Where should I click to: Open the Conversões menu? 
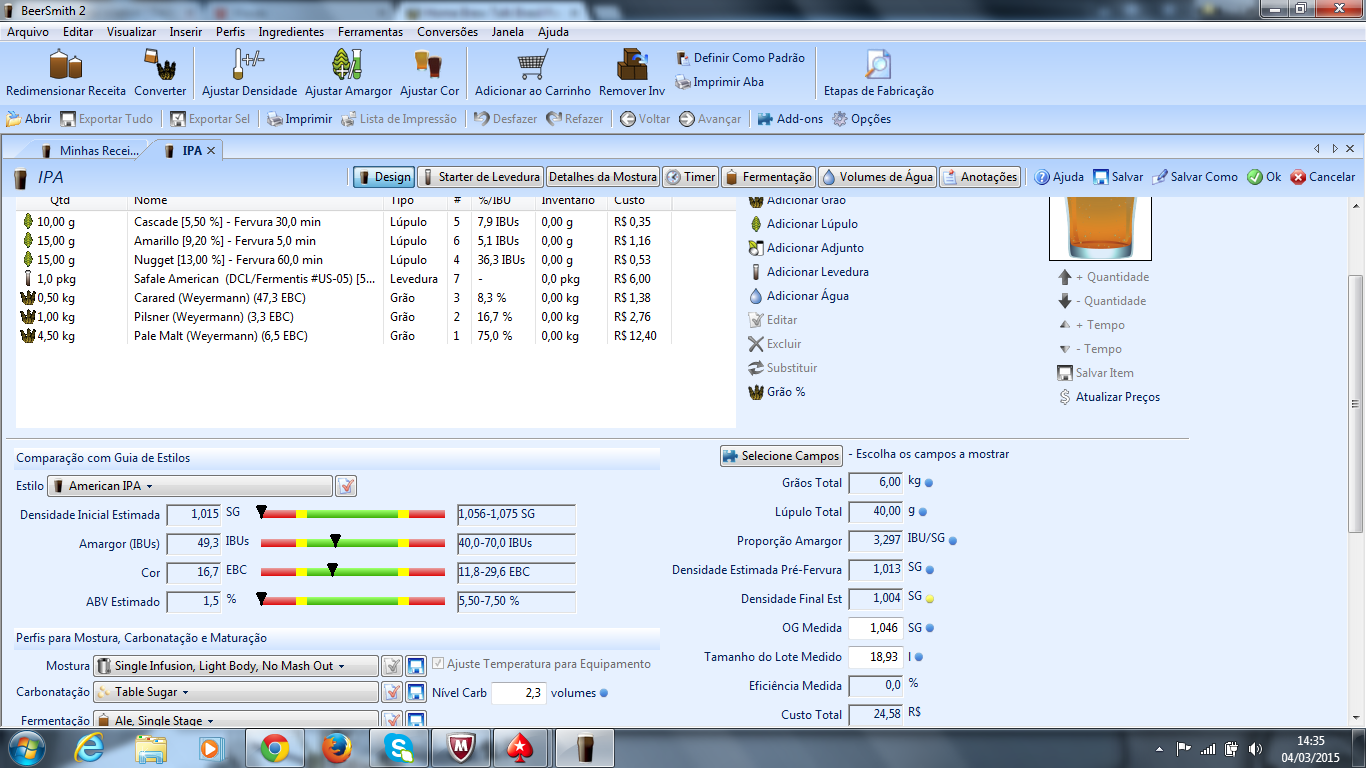coord(447,32)
